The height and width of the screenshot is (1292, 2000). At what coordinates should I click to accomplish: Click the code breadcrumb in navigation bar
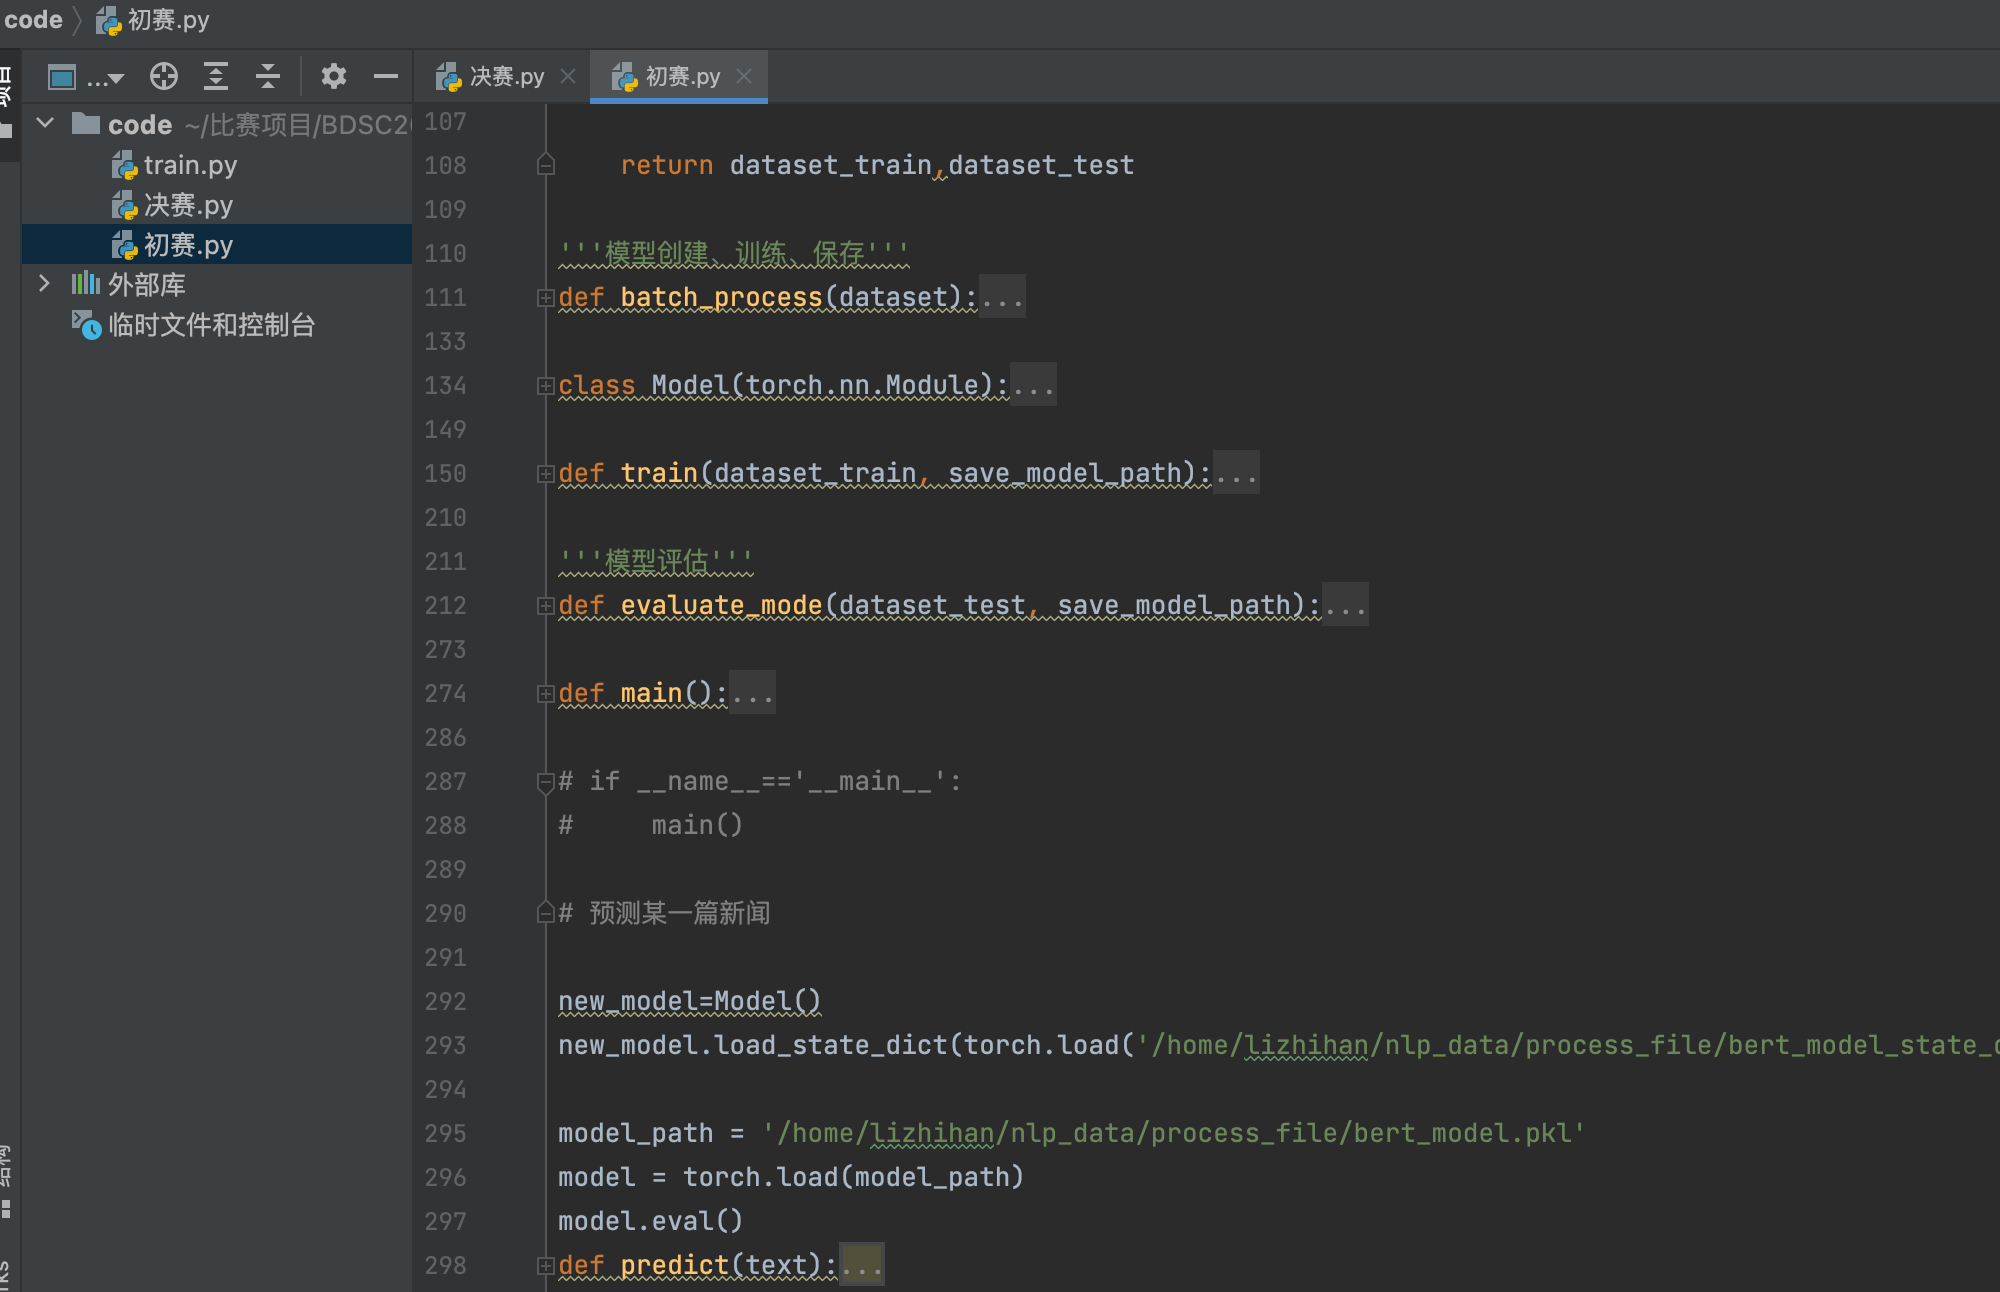coord(33,20)
